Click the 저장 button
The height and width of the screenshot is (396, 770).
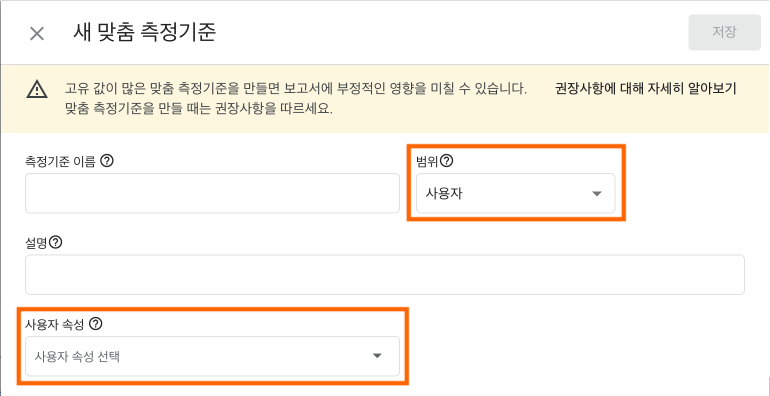(x=724, y=32)
